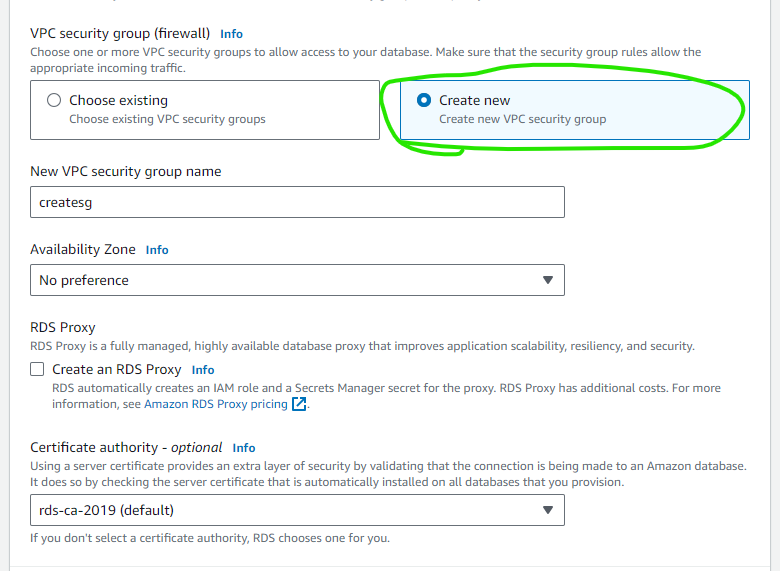Open the Amazon RDS Proxy pricing link
Viewport: 780px width, 571px height.
tap(216, 404)
